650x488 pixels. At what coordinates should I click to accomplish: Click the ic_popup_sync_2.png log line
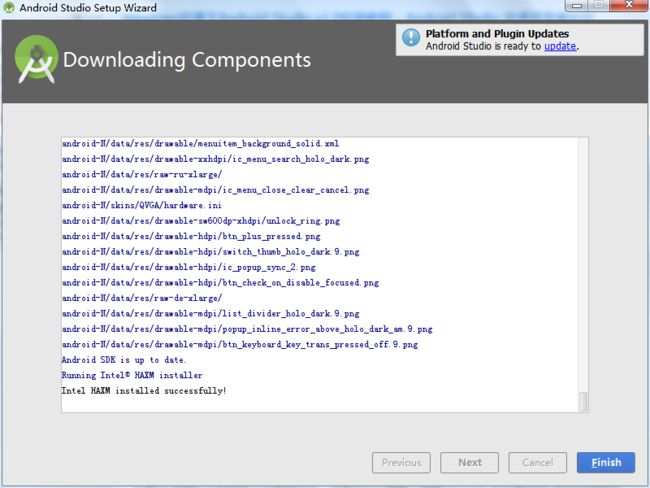point(189,267)
